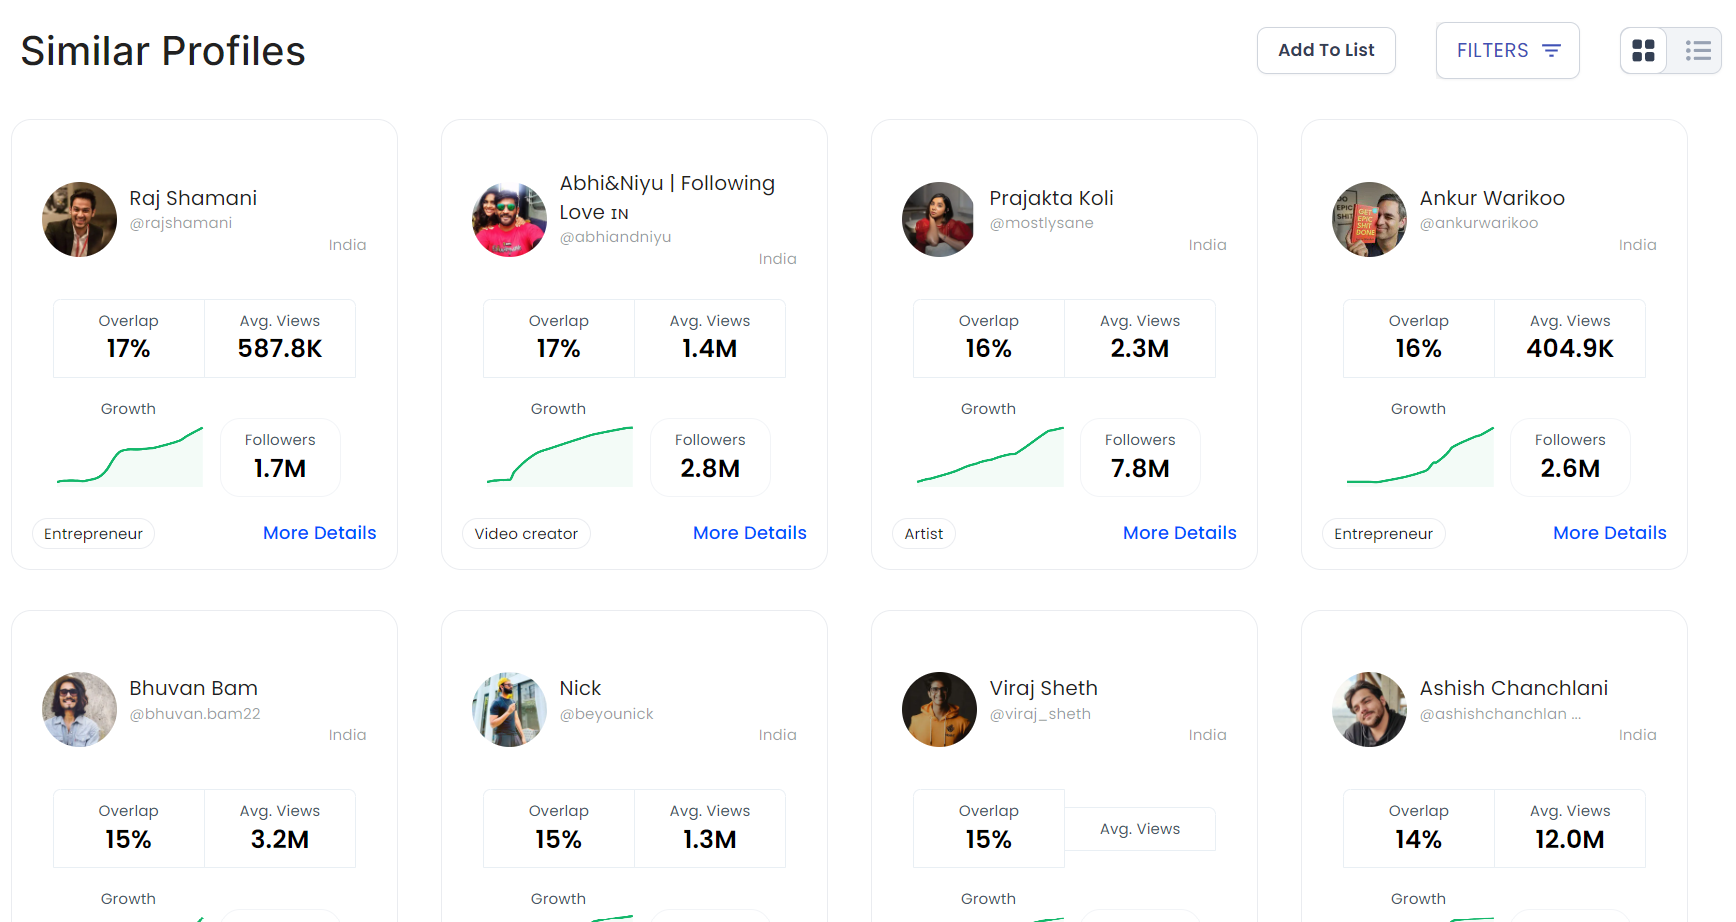This screenshot has width=1736, height=922.
Task: Click the Add To List button
Action: click(x=1326, y=50)
